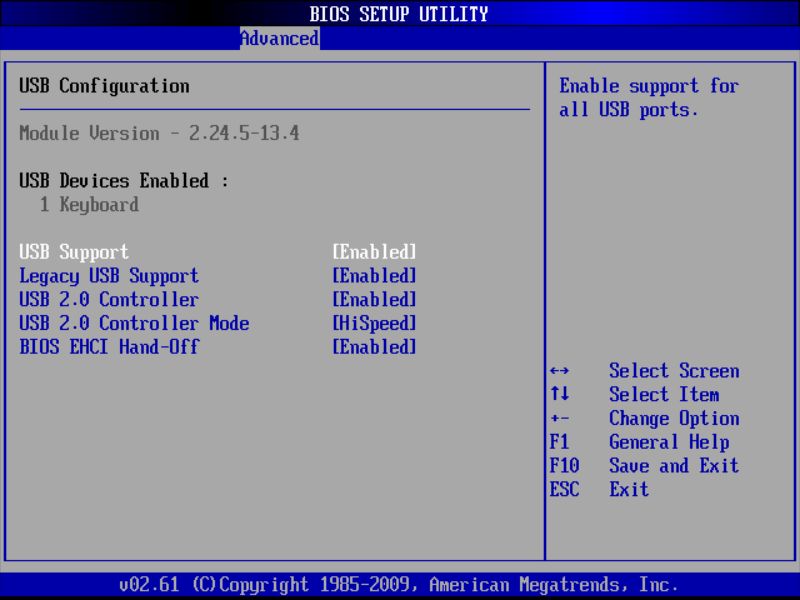Image resolution: width=800 pixels, height=600 pixels.
Task: Switch to the Advanced tab
Action: [278, 38]
